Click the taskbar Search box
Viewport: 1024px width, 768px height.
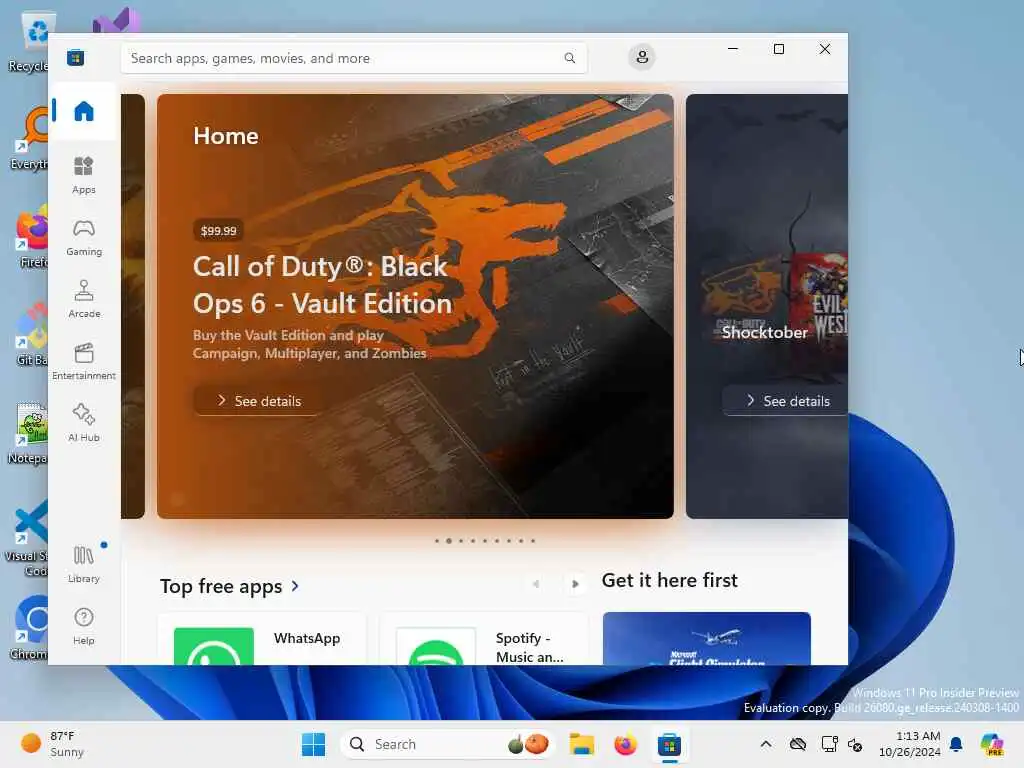447,744
